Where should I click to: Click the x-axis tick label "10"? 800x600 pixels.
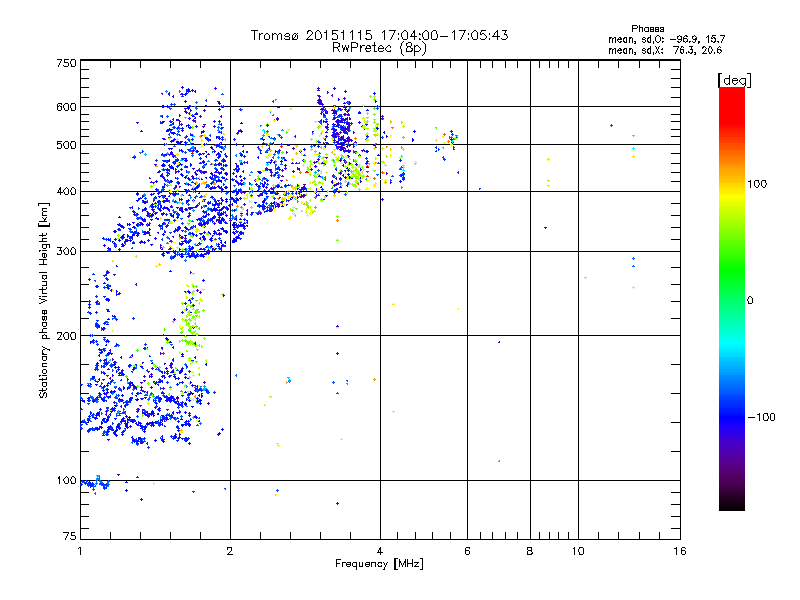pos(578,551)
